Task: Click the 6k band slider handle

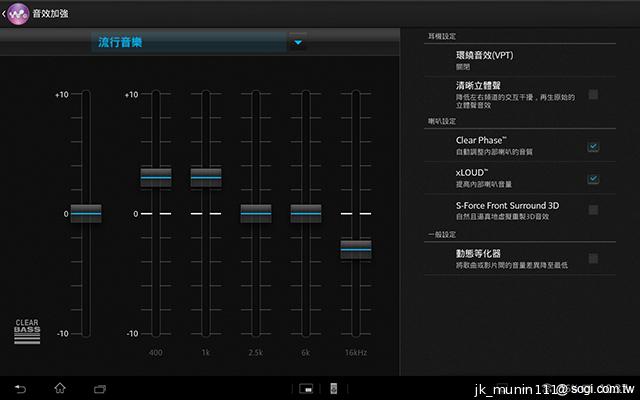Action: pyautogui.click(x=306, y=213)
